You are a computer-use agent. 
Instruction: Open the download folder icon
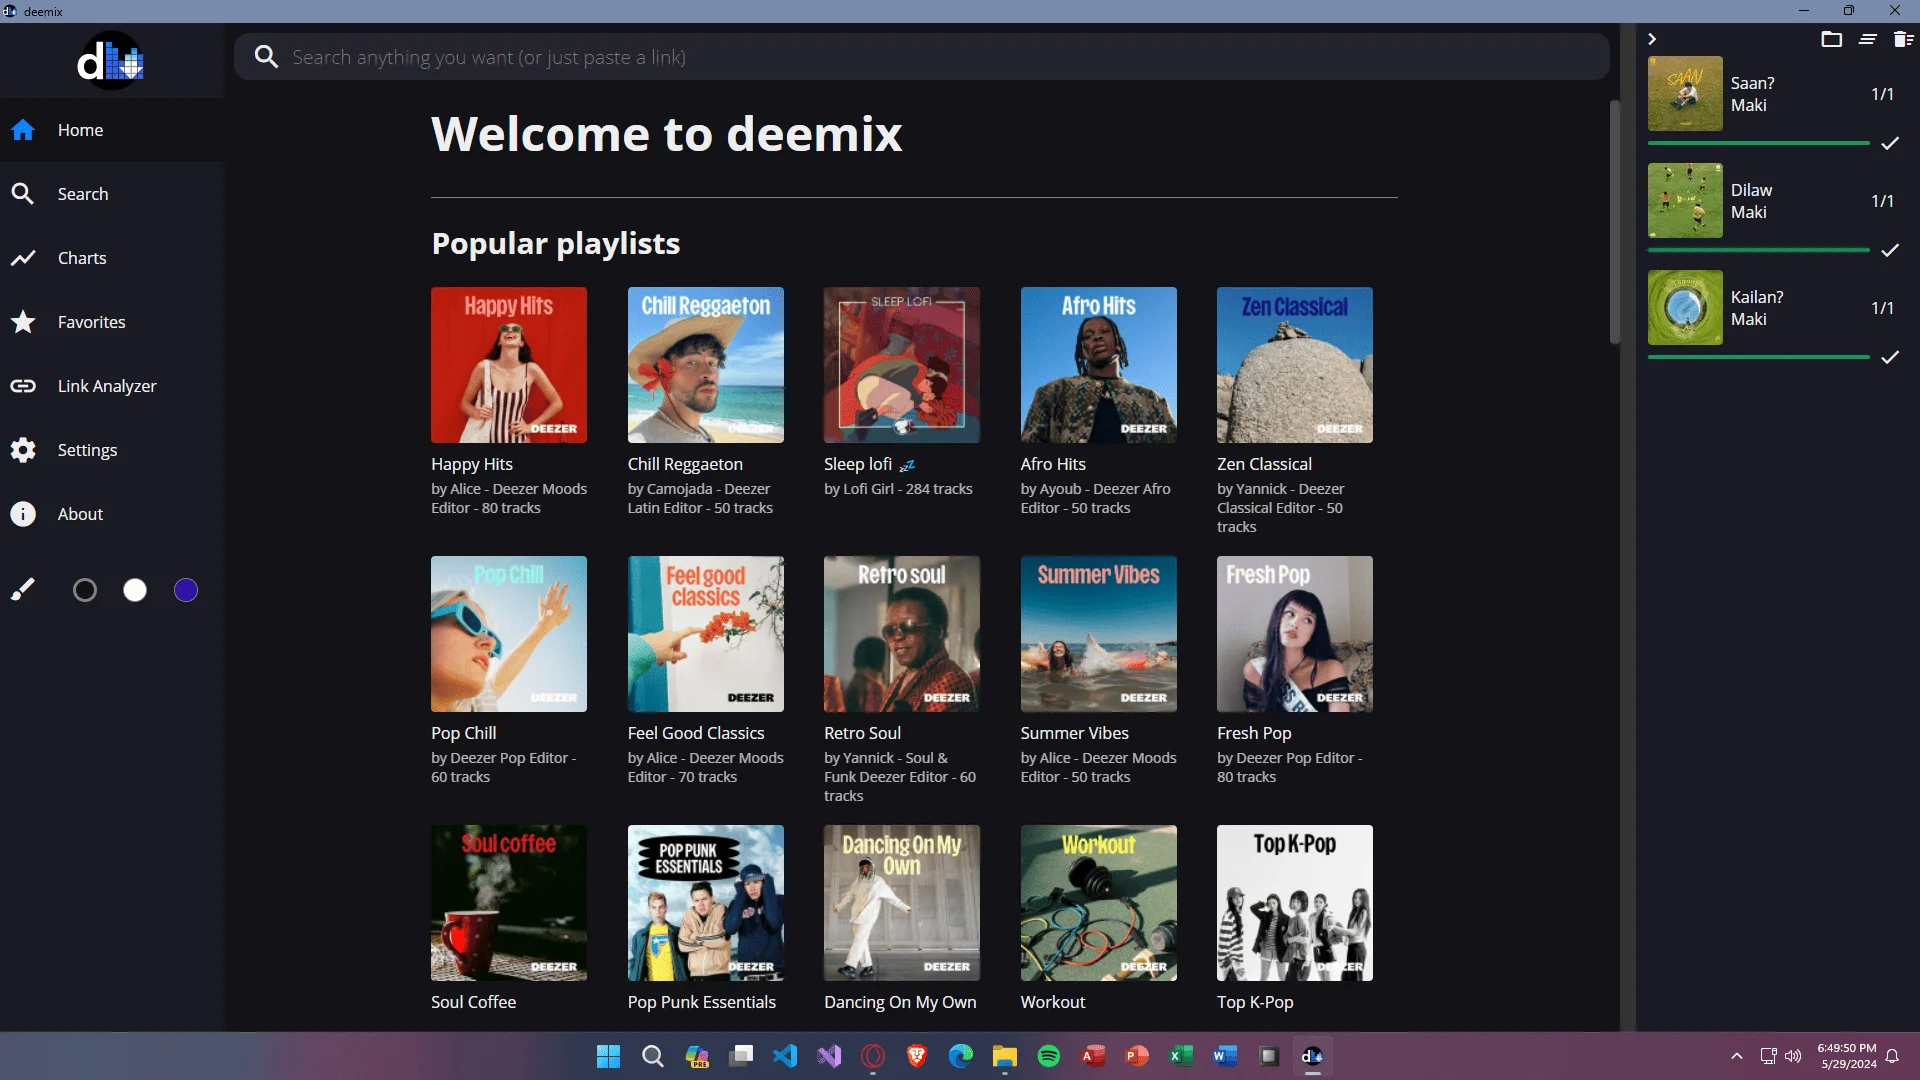1831,39
